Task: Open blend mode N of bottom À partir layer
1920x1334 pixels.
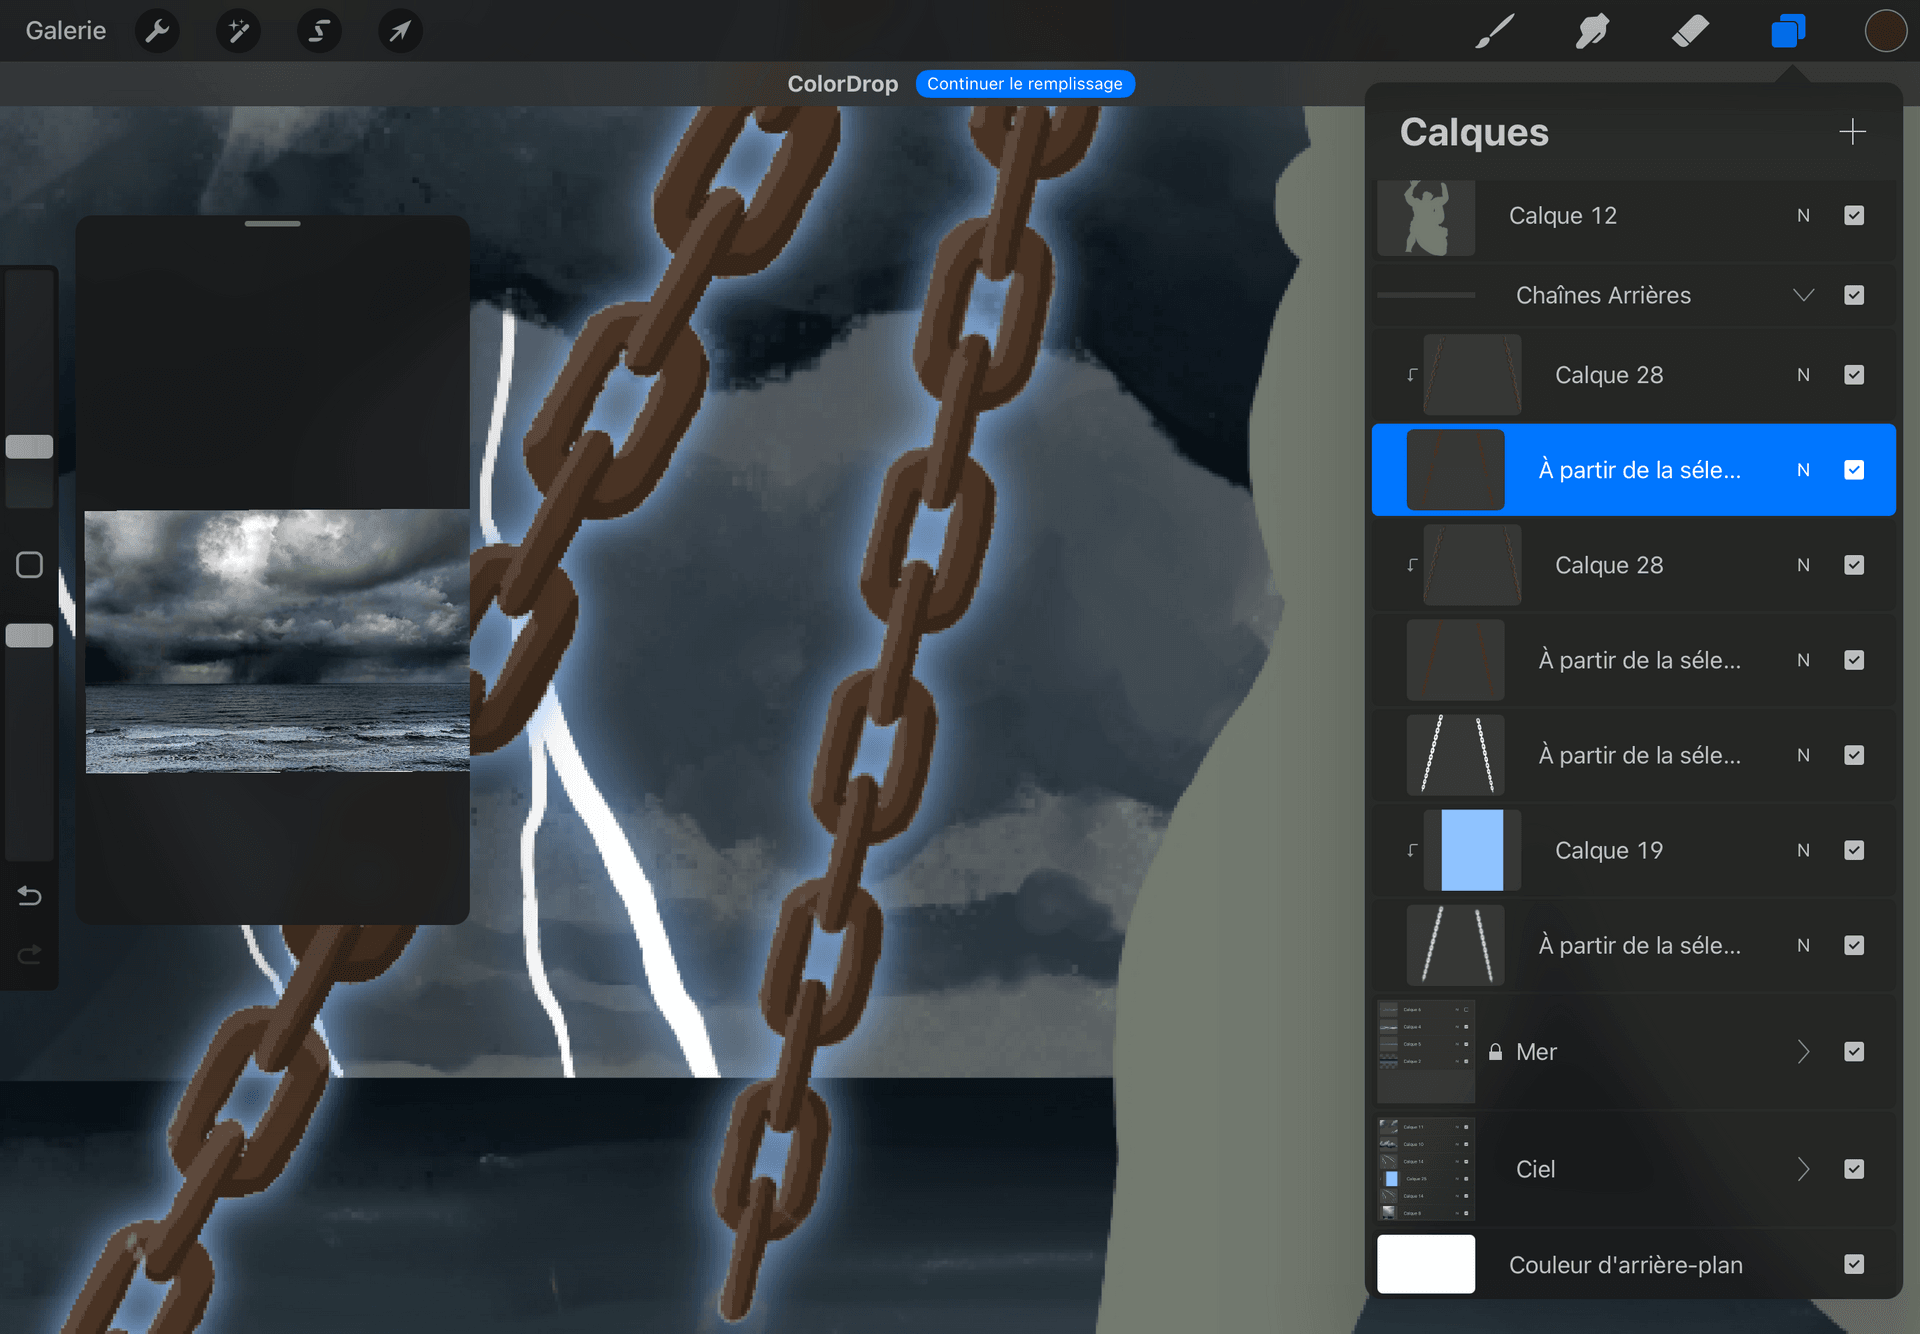Action: point(1803,945)
